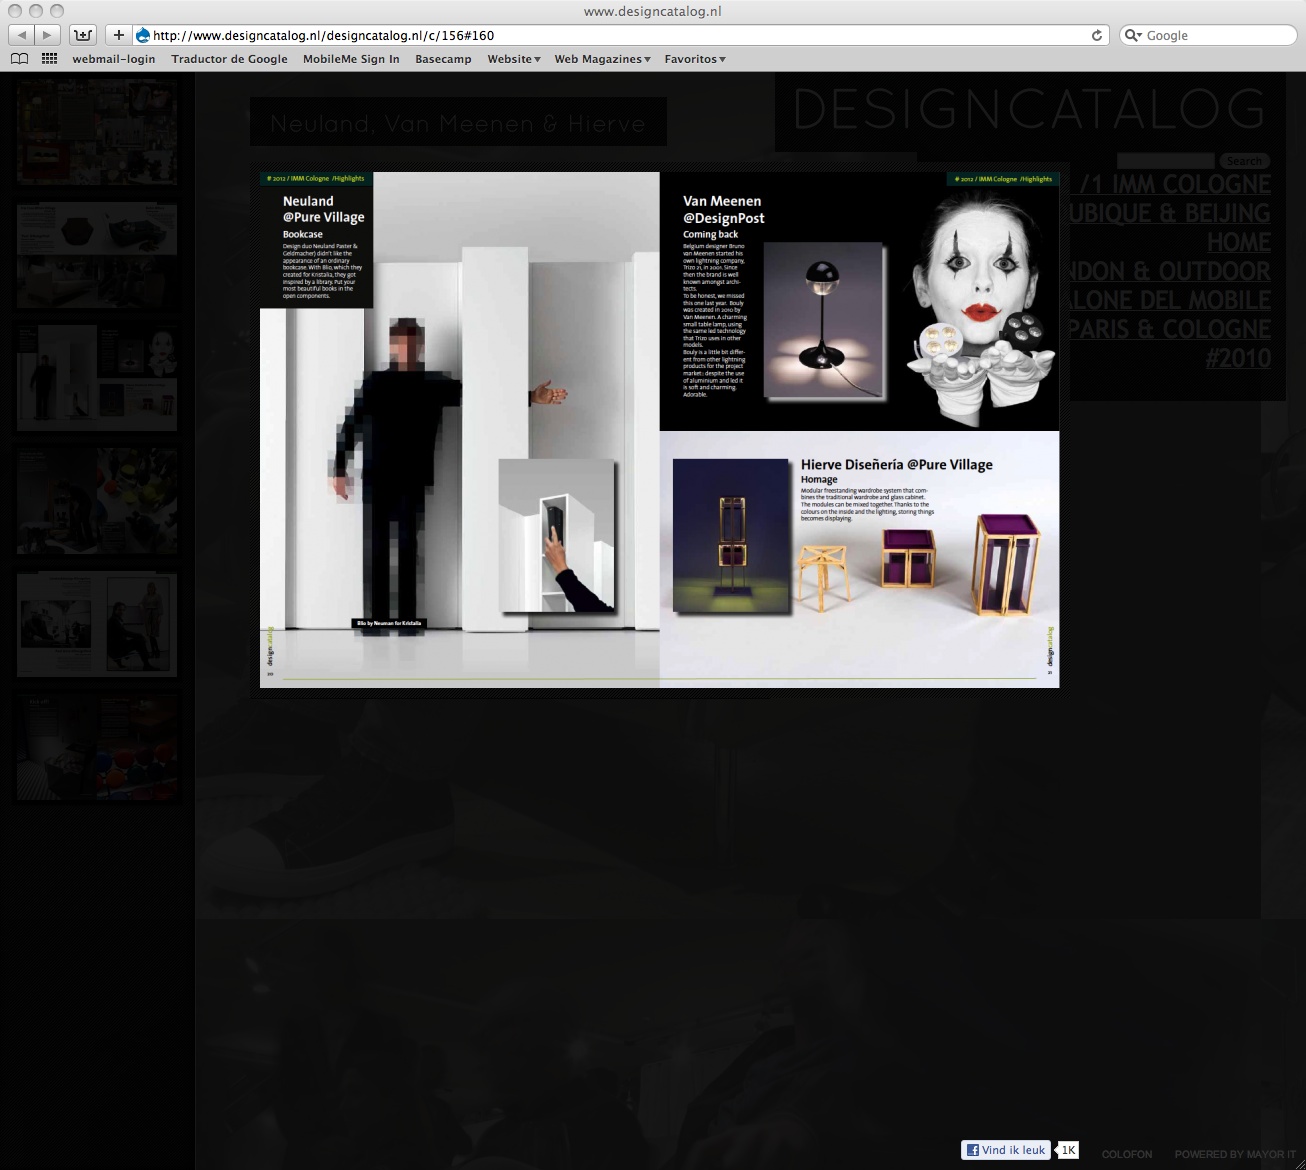Click the Safari forward arrow button

[48, 35]
